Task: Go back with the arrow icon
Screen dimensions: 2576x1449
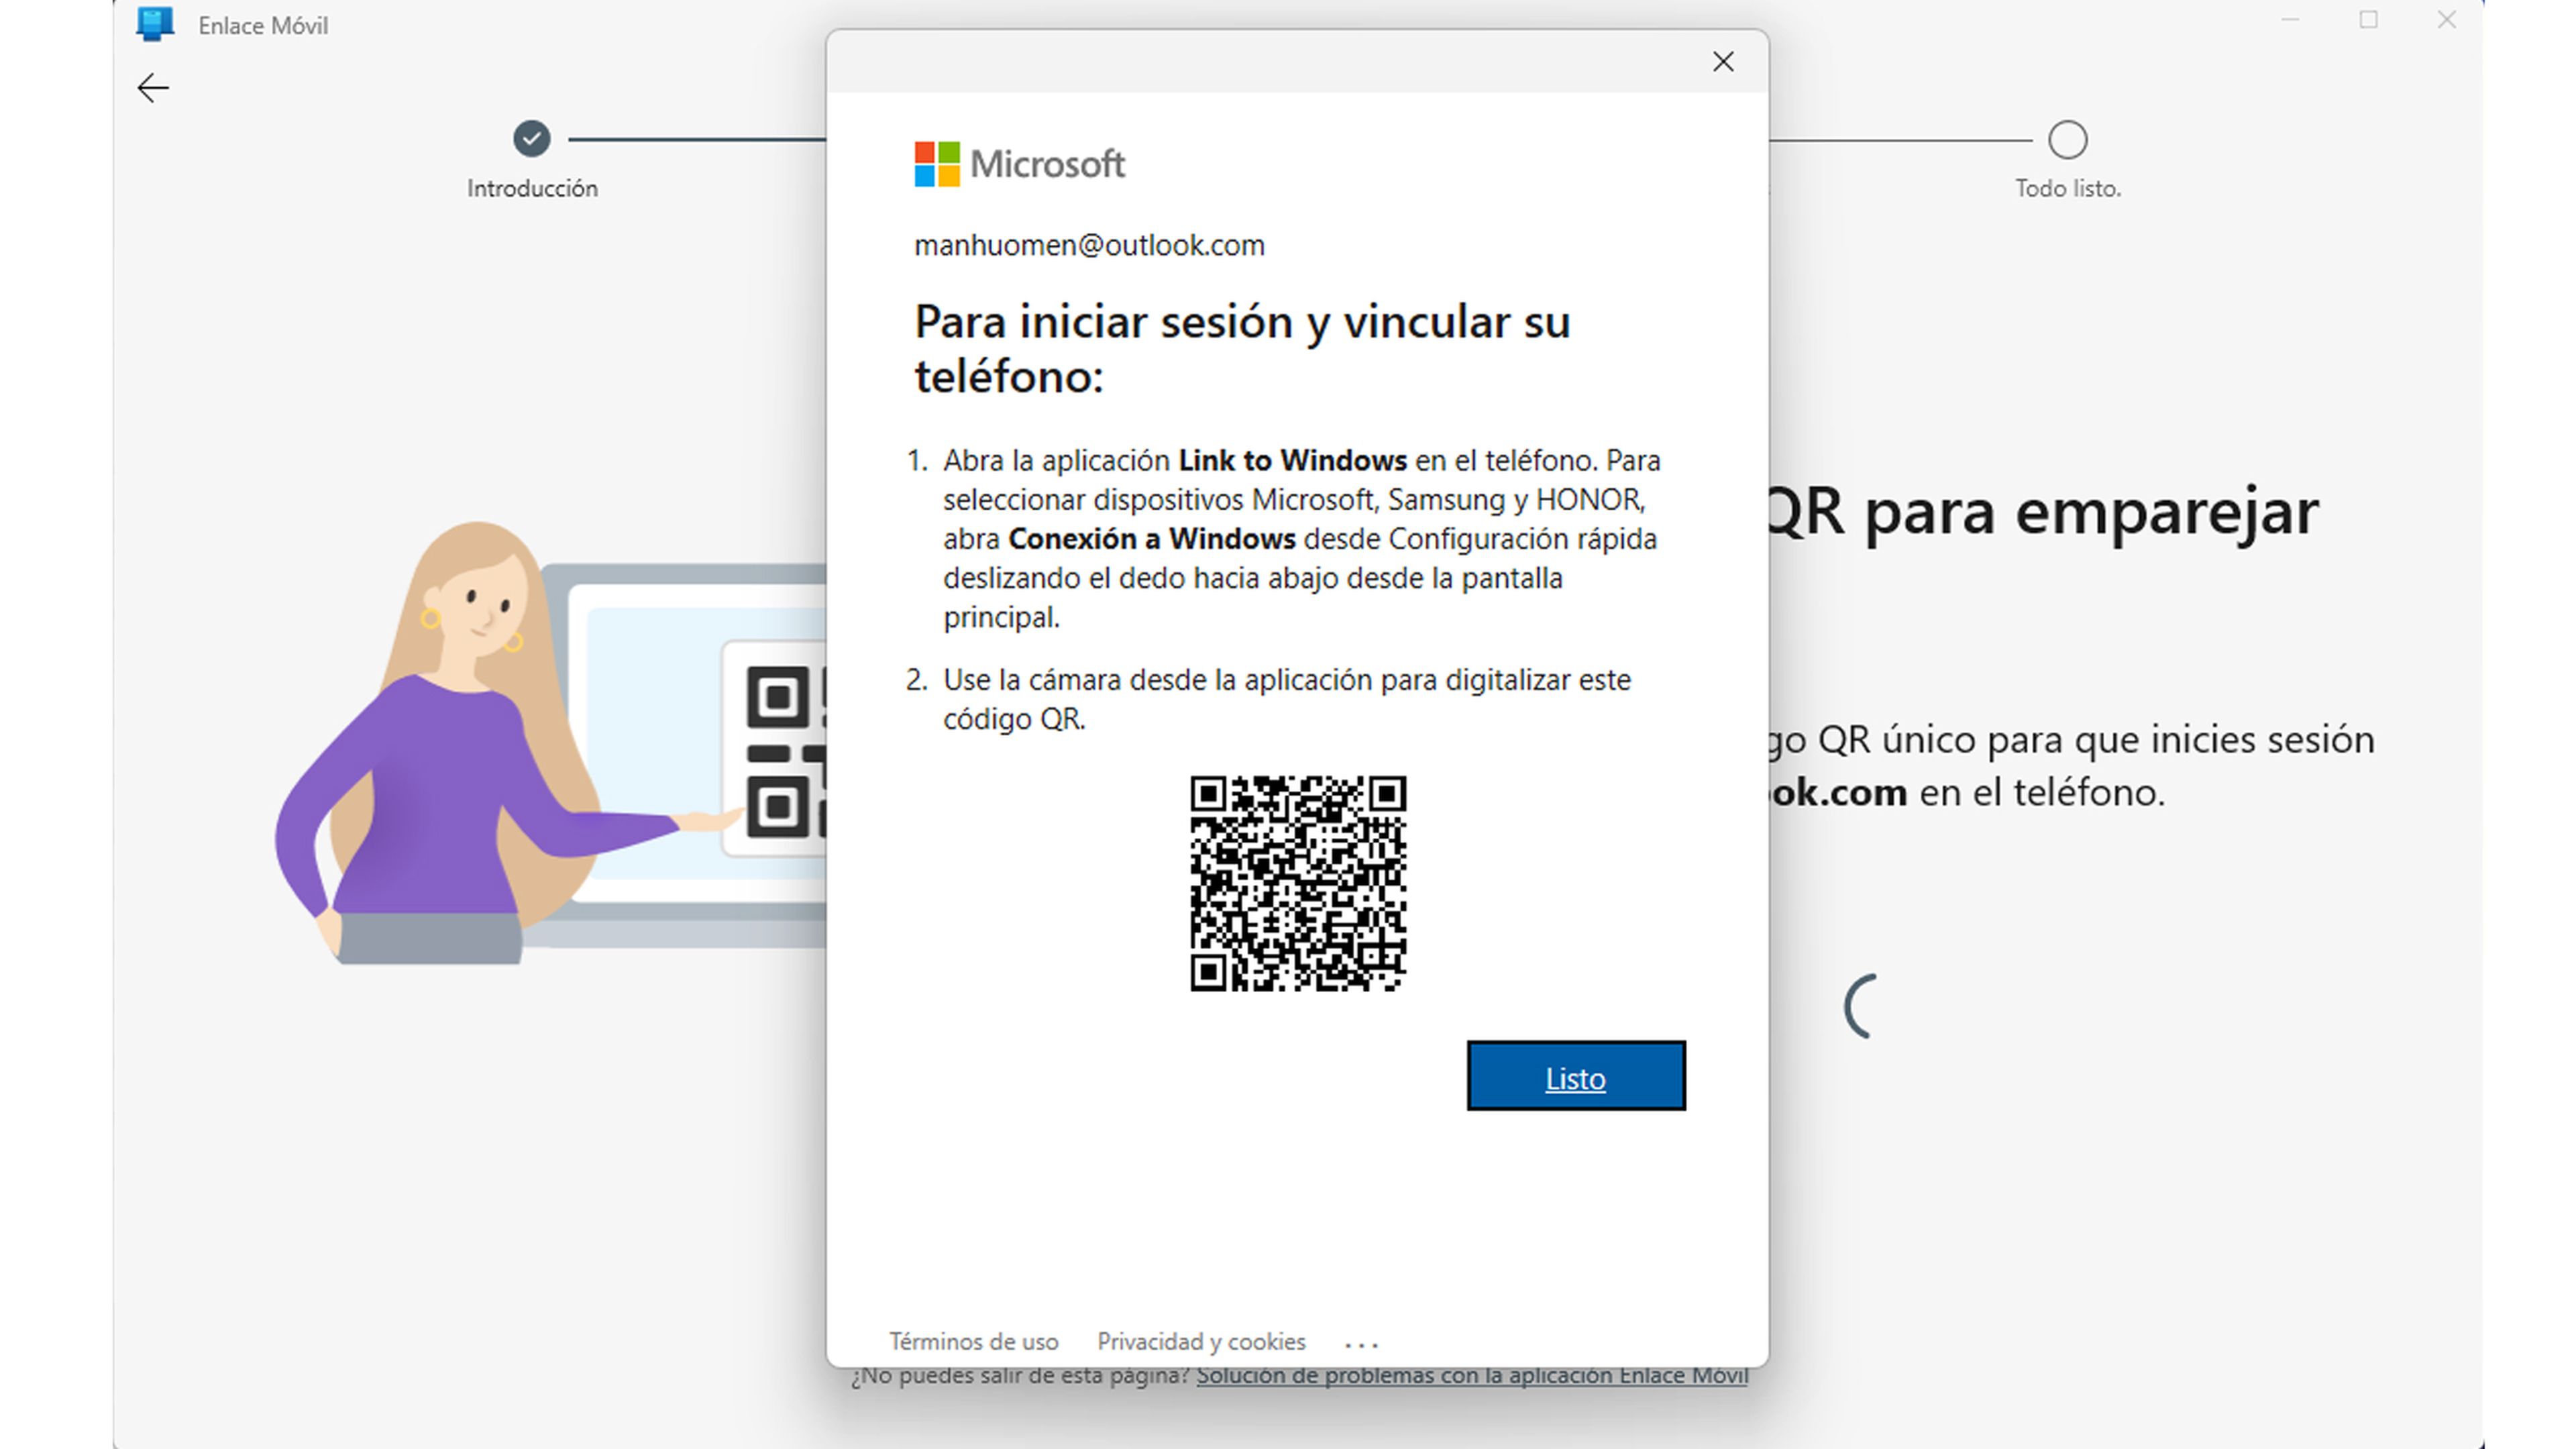Action: (x=153, y=88)
